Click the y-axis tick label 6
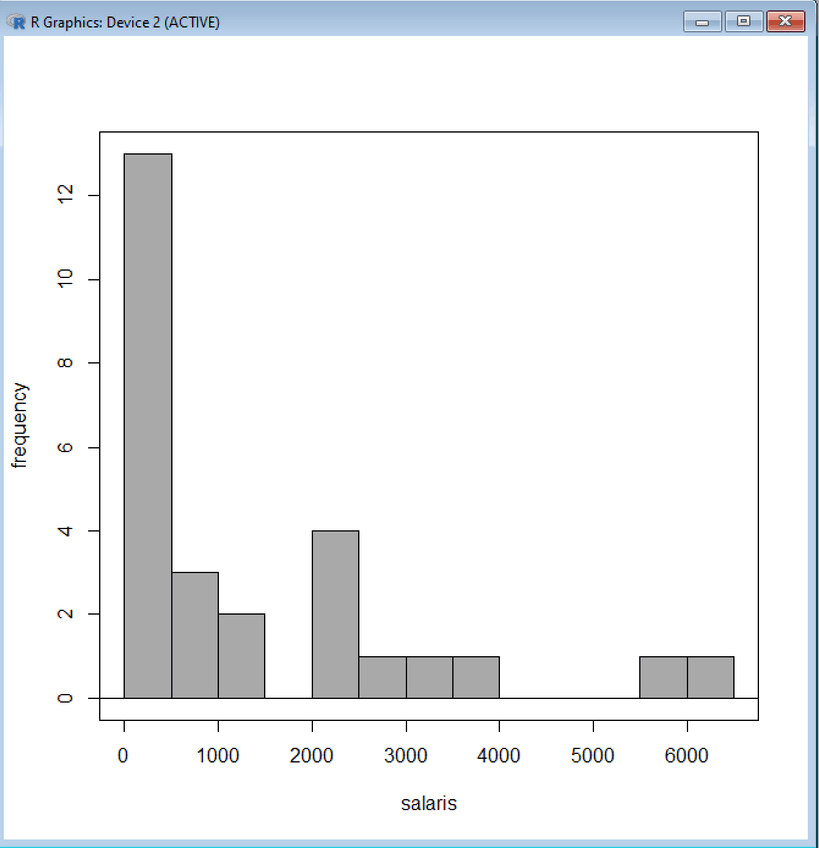This screenshot has width=819, height=848. pyautogui.click(x=65, y=447)
